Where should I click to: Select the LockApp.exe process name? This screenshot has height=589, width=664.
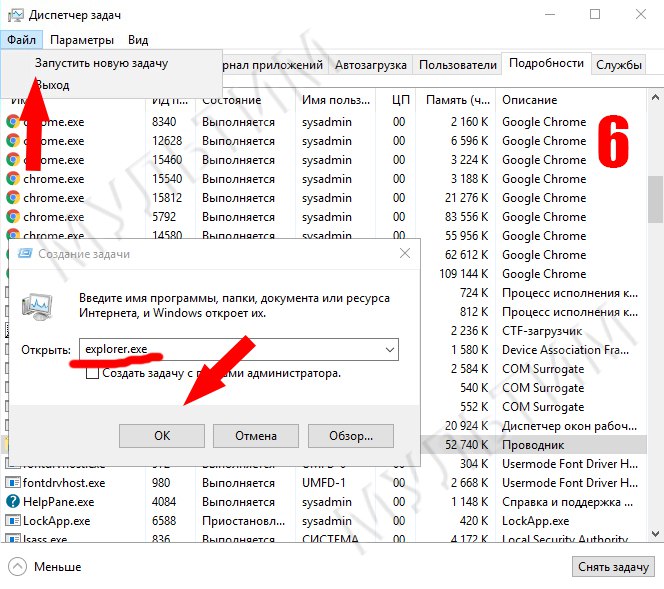pos(56,521)
